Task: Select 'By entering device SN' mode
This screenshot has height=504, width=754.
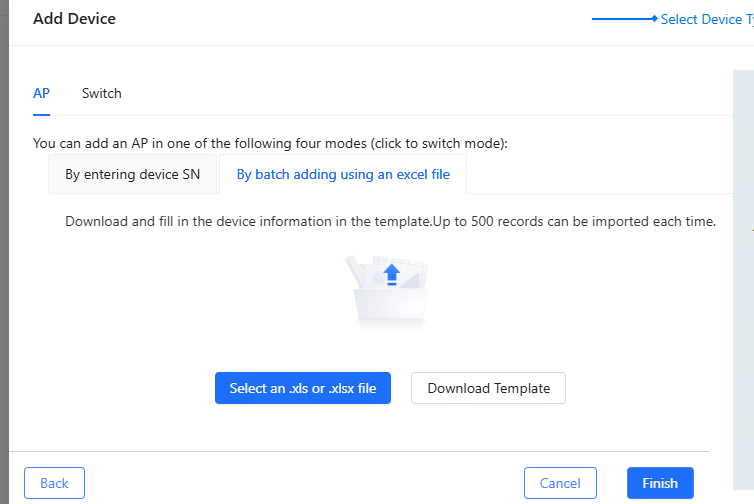Action: [133, 174]
